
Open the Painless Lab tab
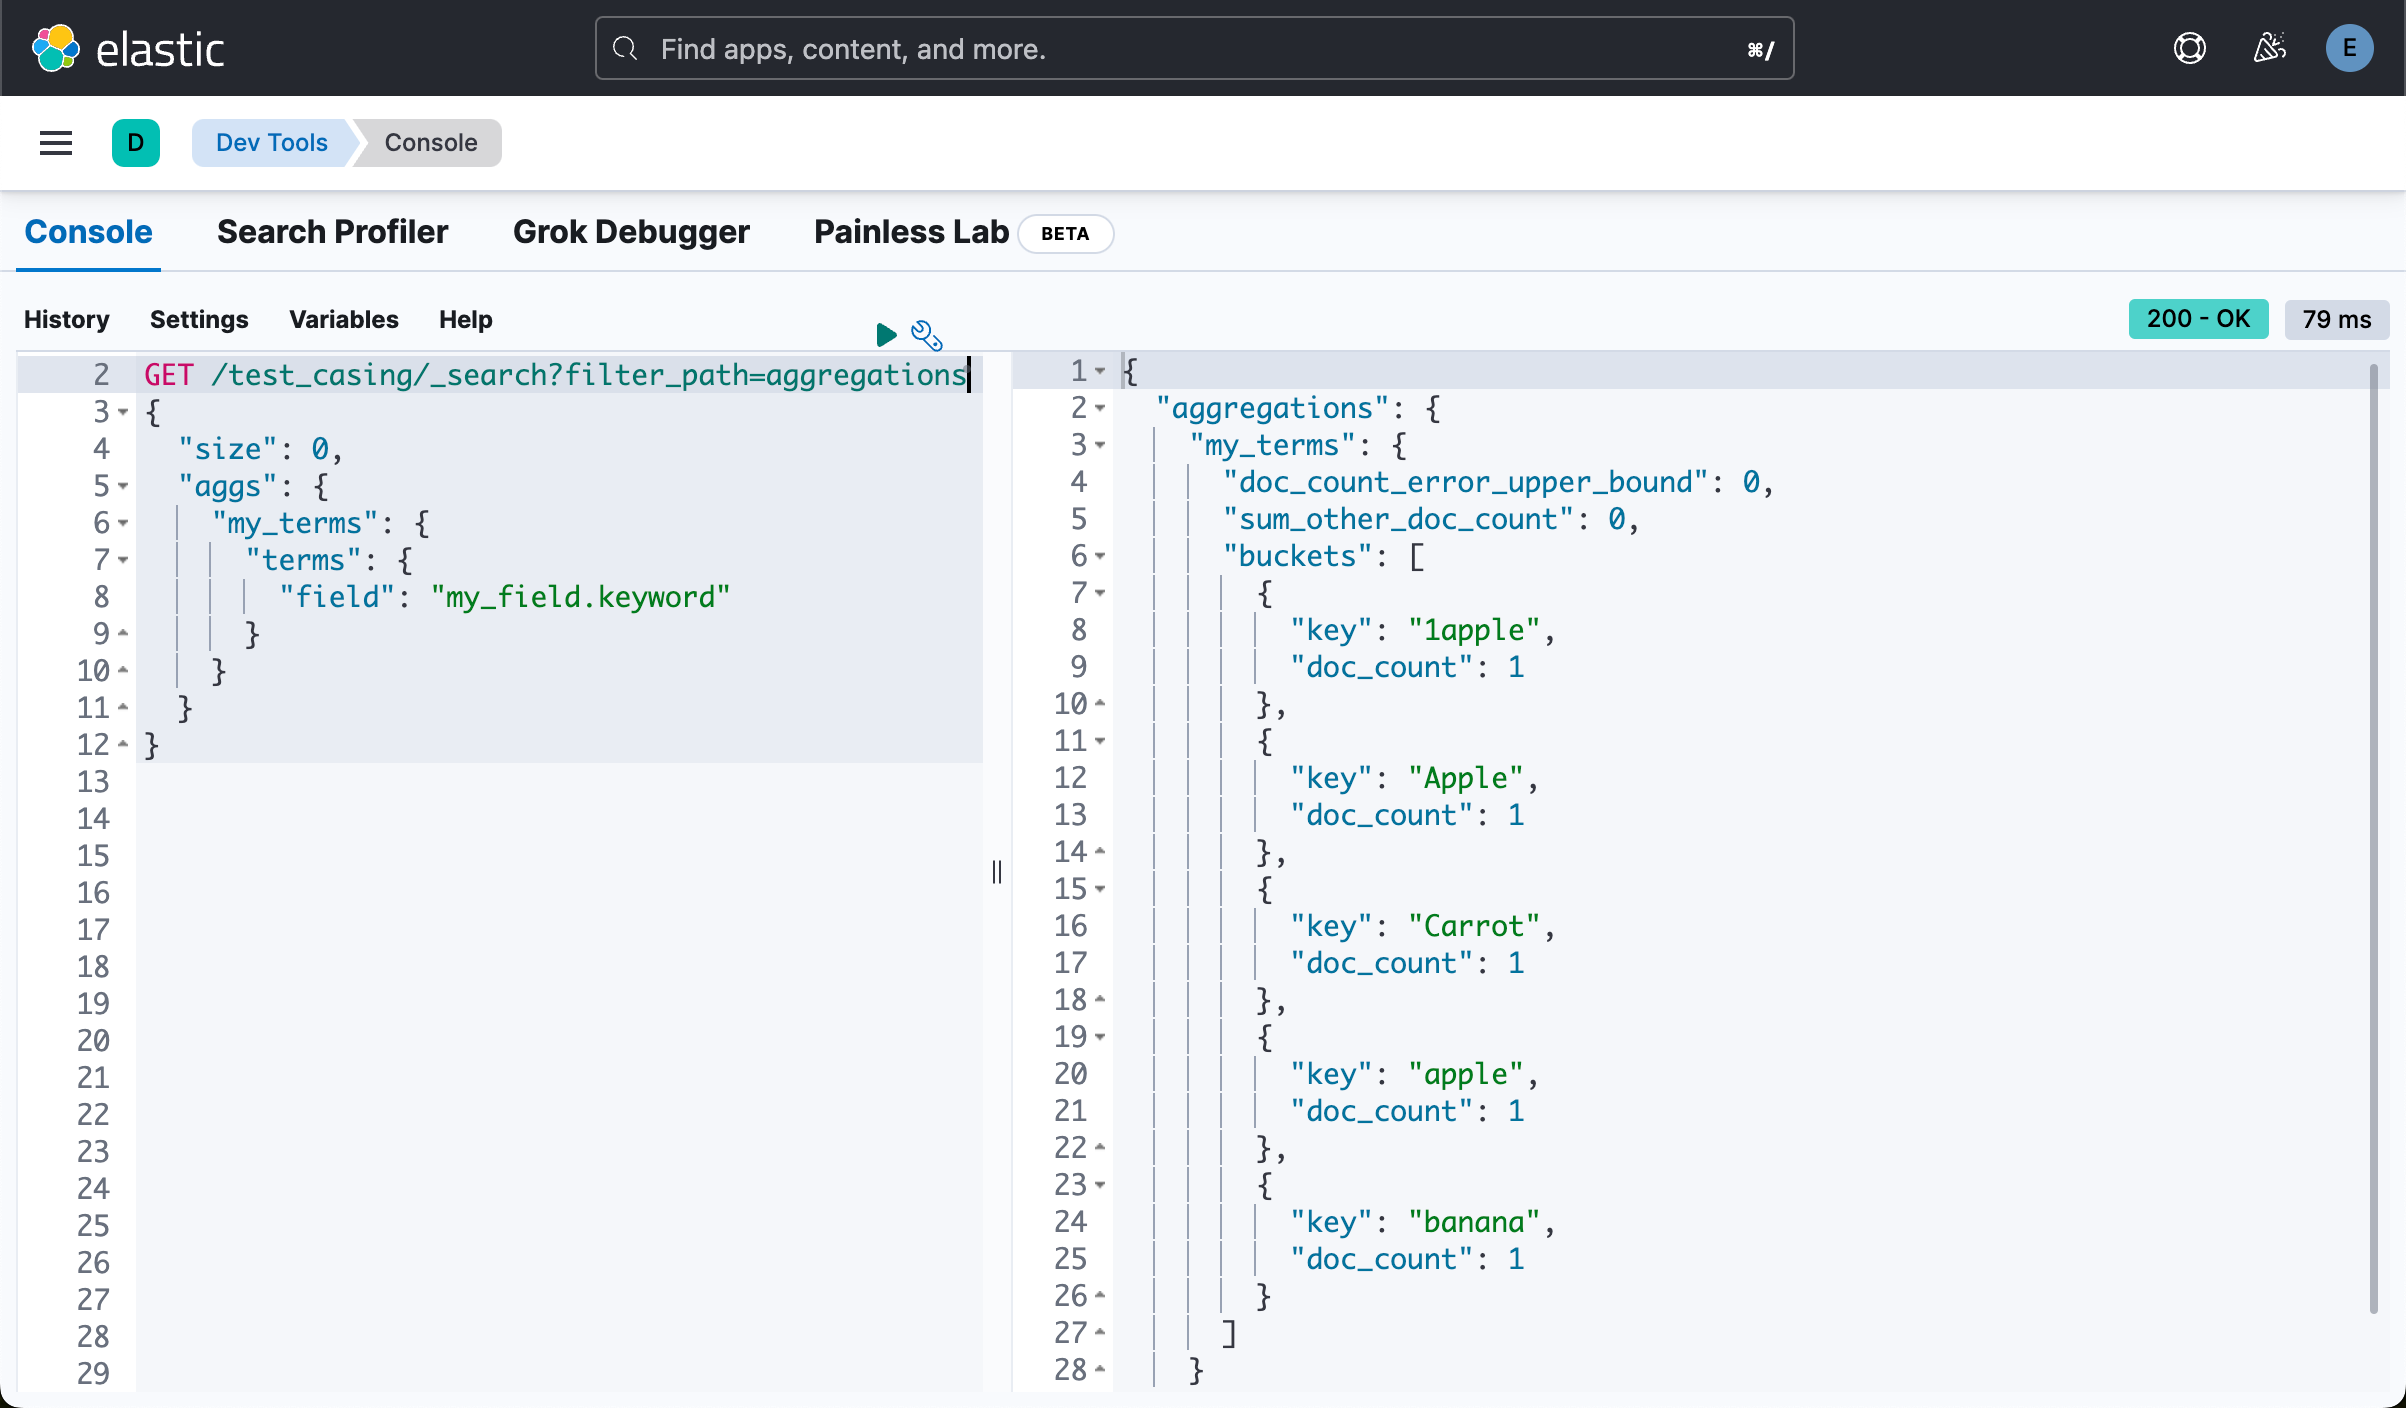911,232
